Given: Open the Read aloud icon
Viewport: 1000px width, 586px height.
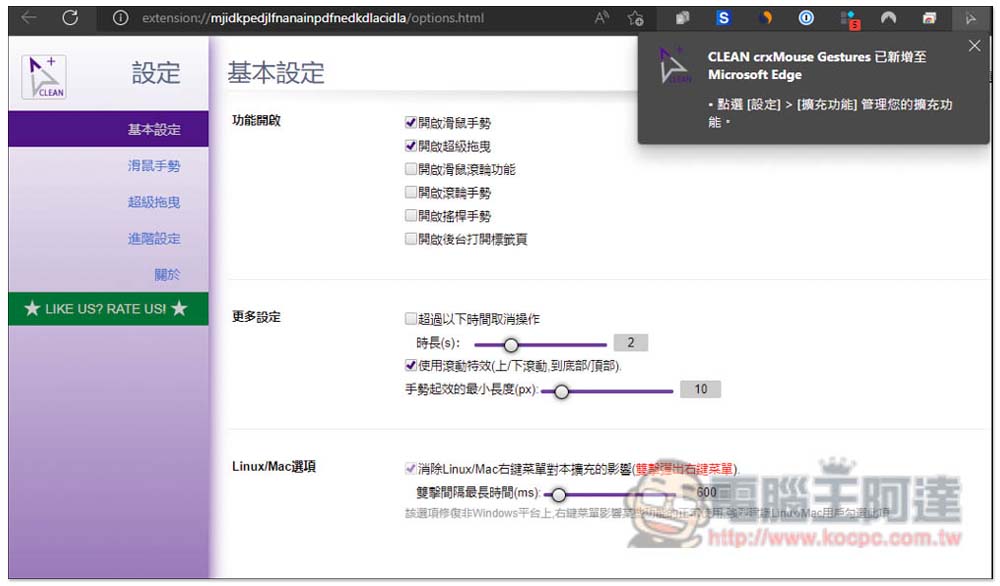Looking at the screenshot, I should pos(601,18).
